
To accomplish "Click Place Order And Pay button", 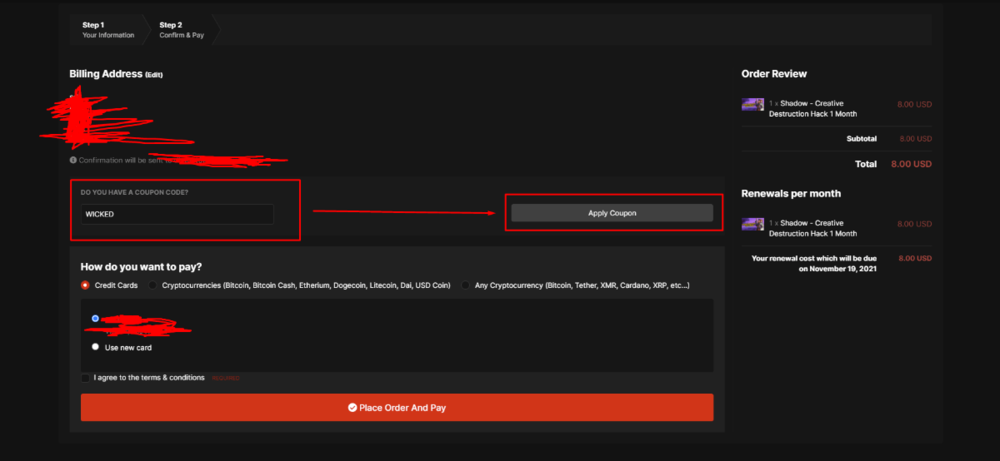I will pyautogui.click(x=397, y=407).
